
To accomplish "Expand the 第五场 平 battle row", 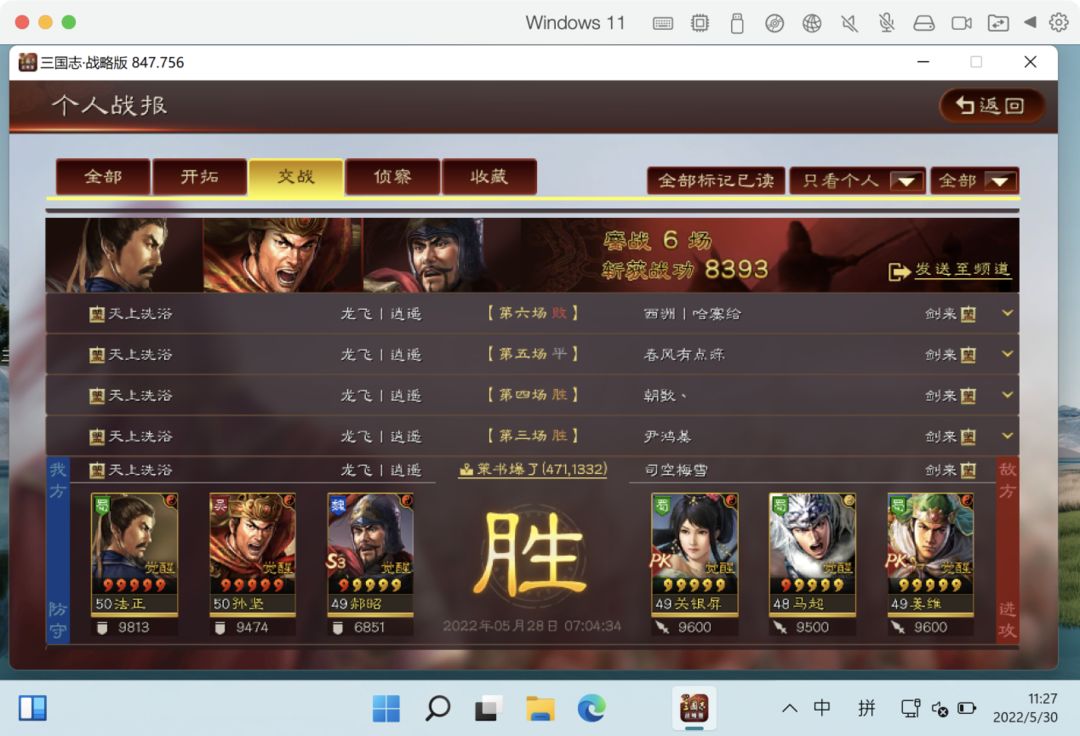I will tap(532, 354).
